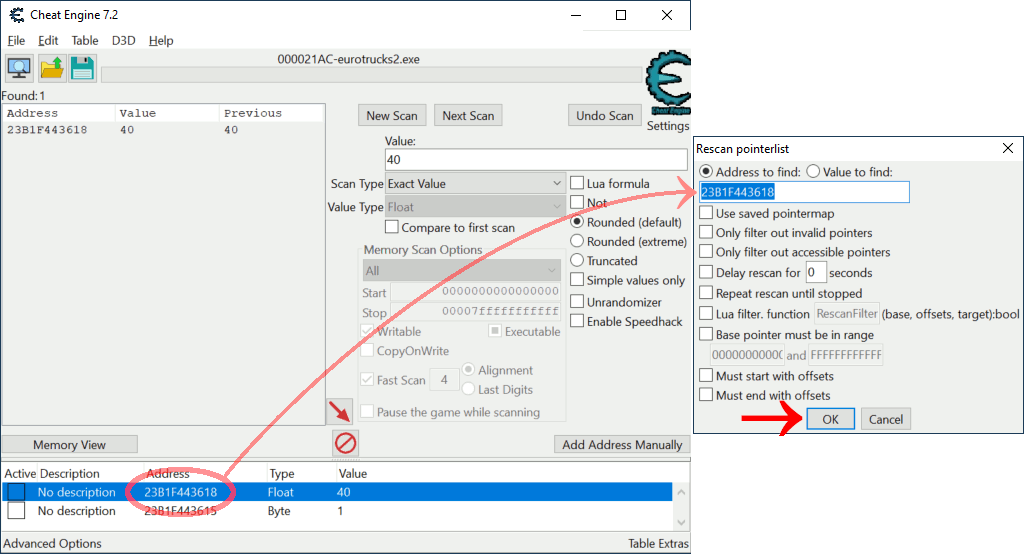Image resolution: width=1024 pixels, height=554 pixels.
Task: Check Only filter out accessible pointers
Action: pyautogui.click(x=706, y=252)
